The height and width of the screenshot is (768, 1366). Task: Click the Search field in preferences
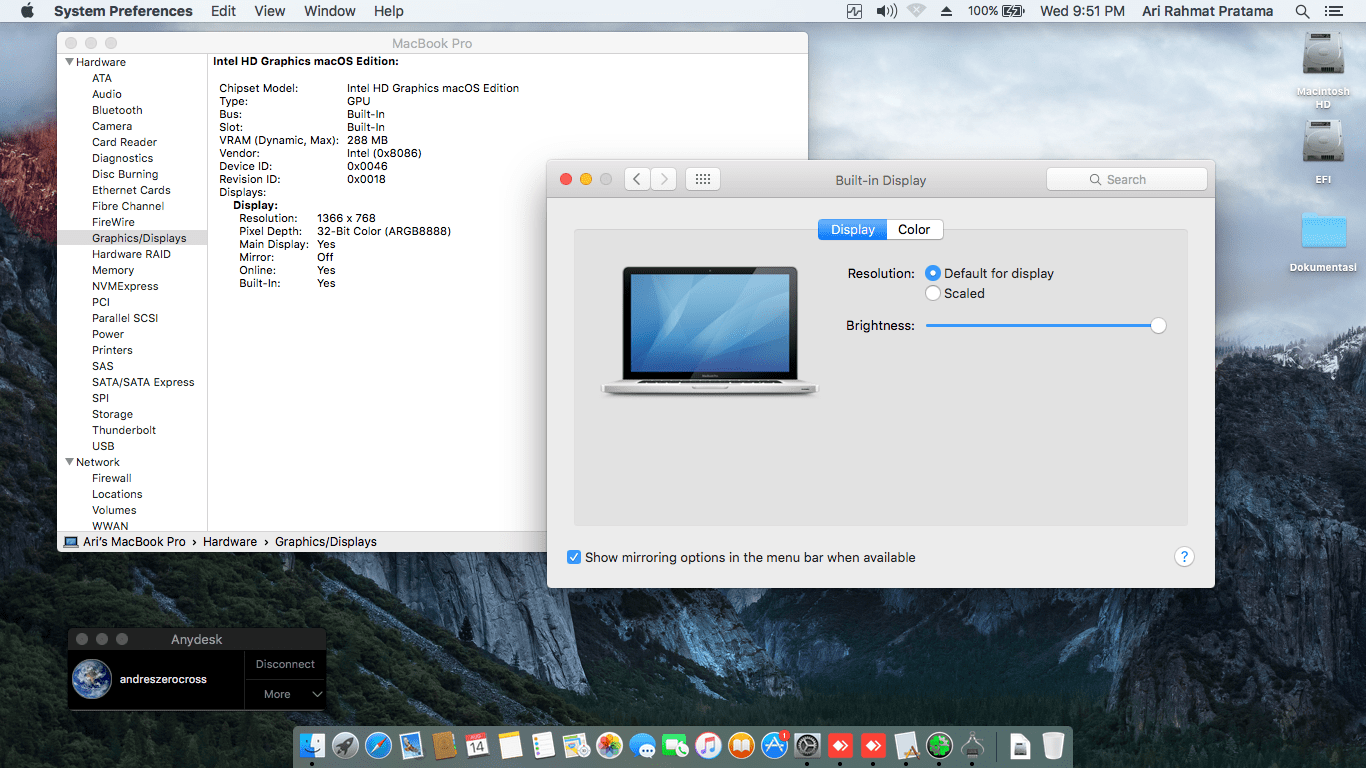tap(1126, 179)
